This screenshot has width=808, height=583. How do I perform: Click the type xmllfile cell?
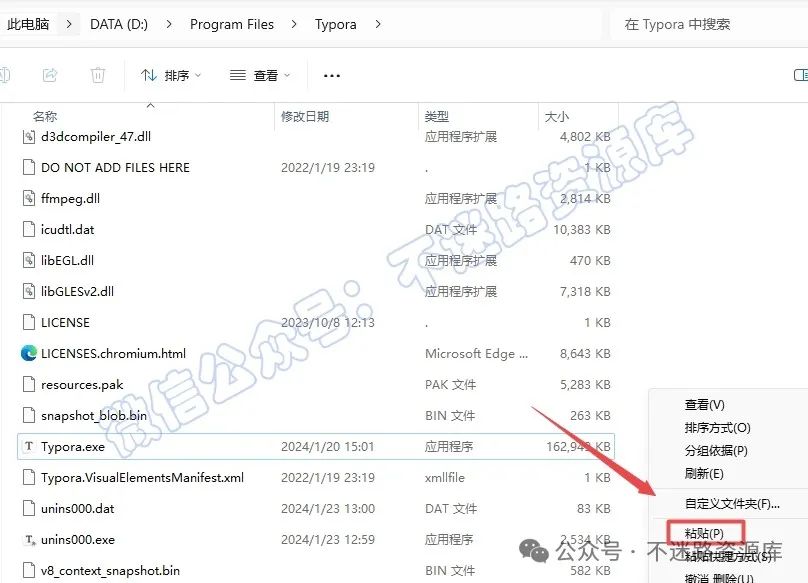pos(445,478)
